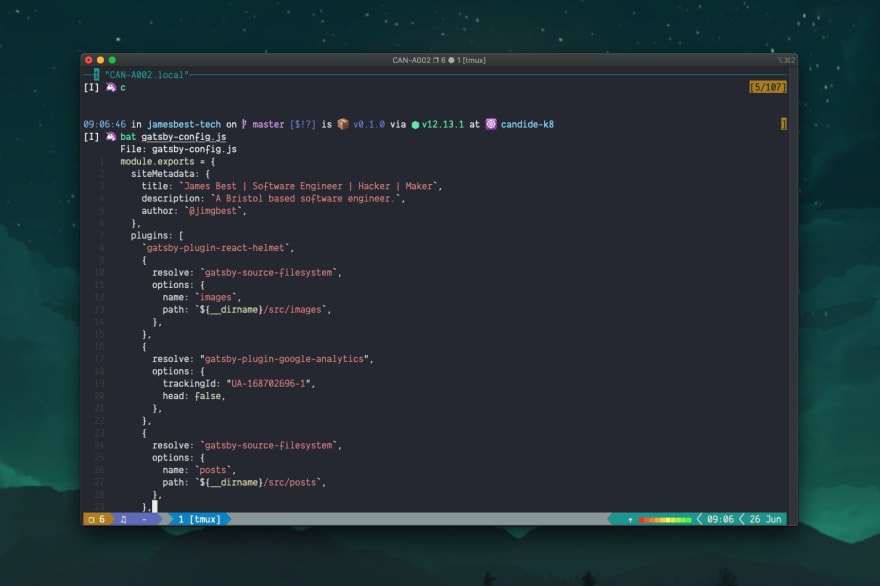This screenshot has height=586, width=880.
Task: Click the package version "v0.1.0"
Action: pyautogui.click(x=369, y=124)
